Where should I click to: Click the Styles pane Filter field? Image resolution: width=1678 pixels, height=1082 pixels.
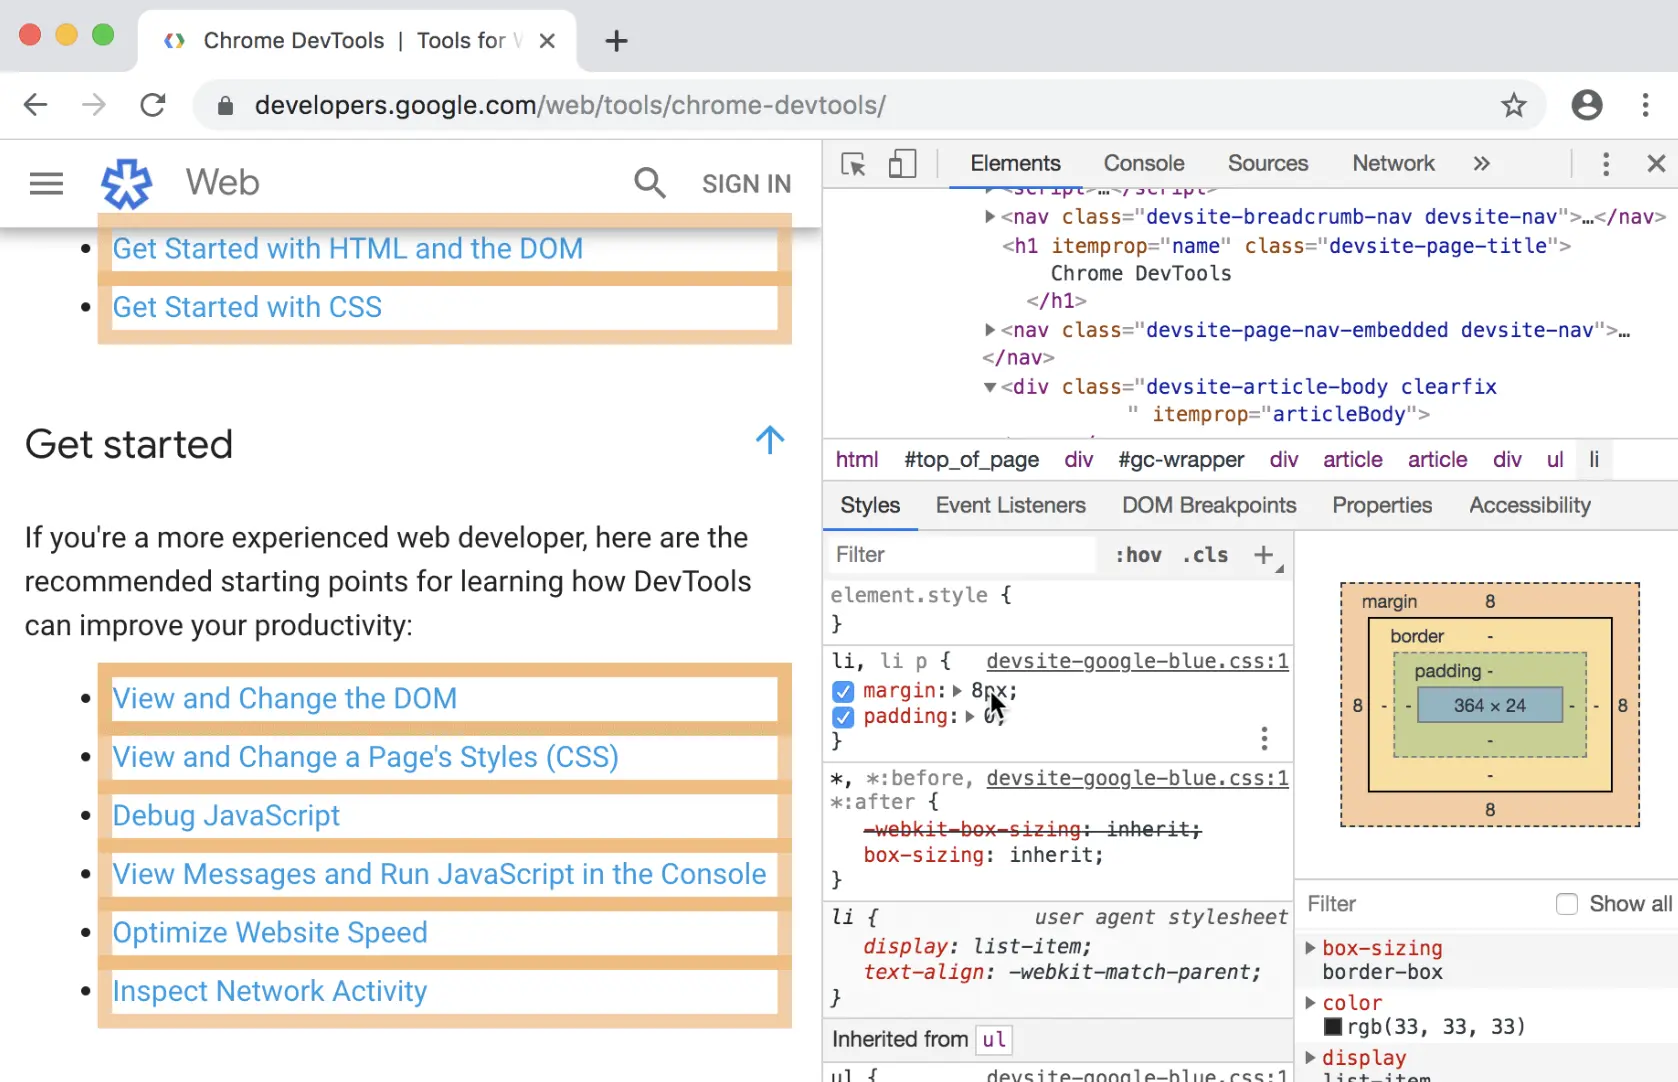tap(962, 555)
